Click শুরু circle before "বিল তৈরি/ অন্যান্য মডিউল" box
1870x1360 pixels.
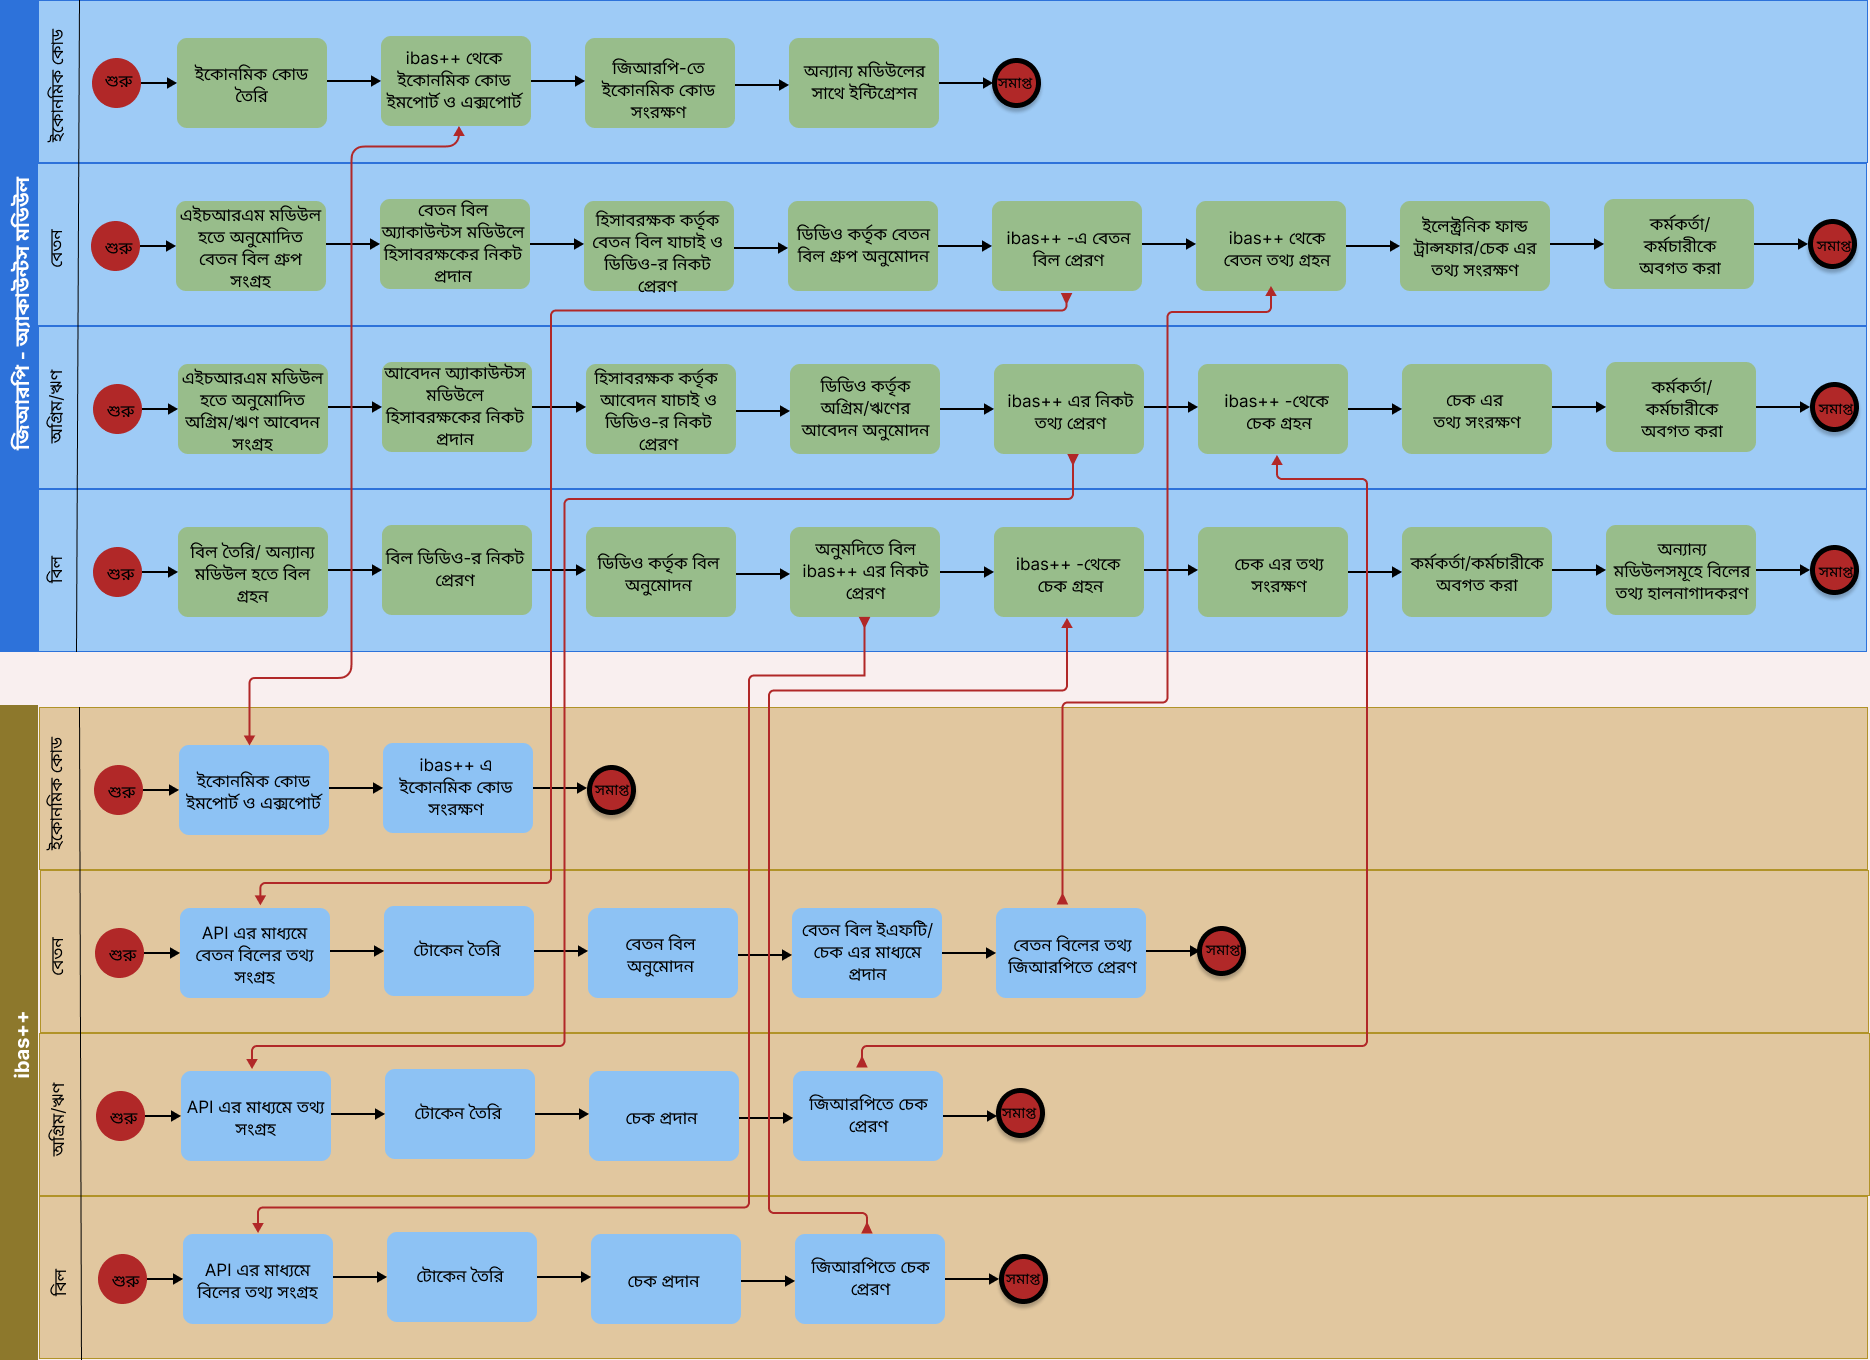pyautogui.click(x=118, y=572)
